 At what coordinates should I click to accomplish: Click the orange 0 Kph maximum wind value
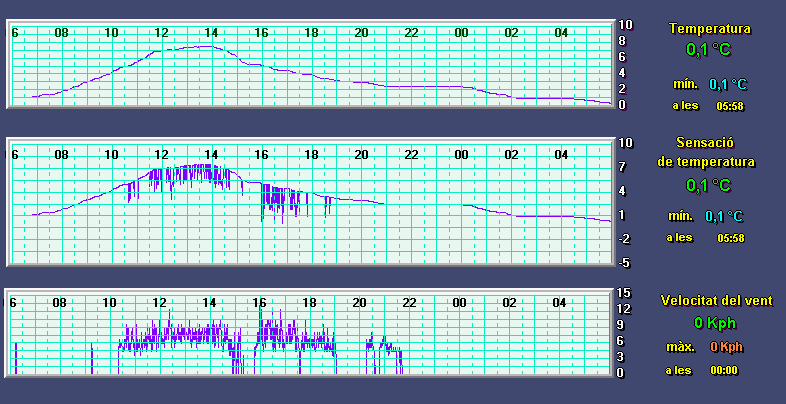point(726,347)
